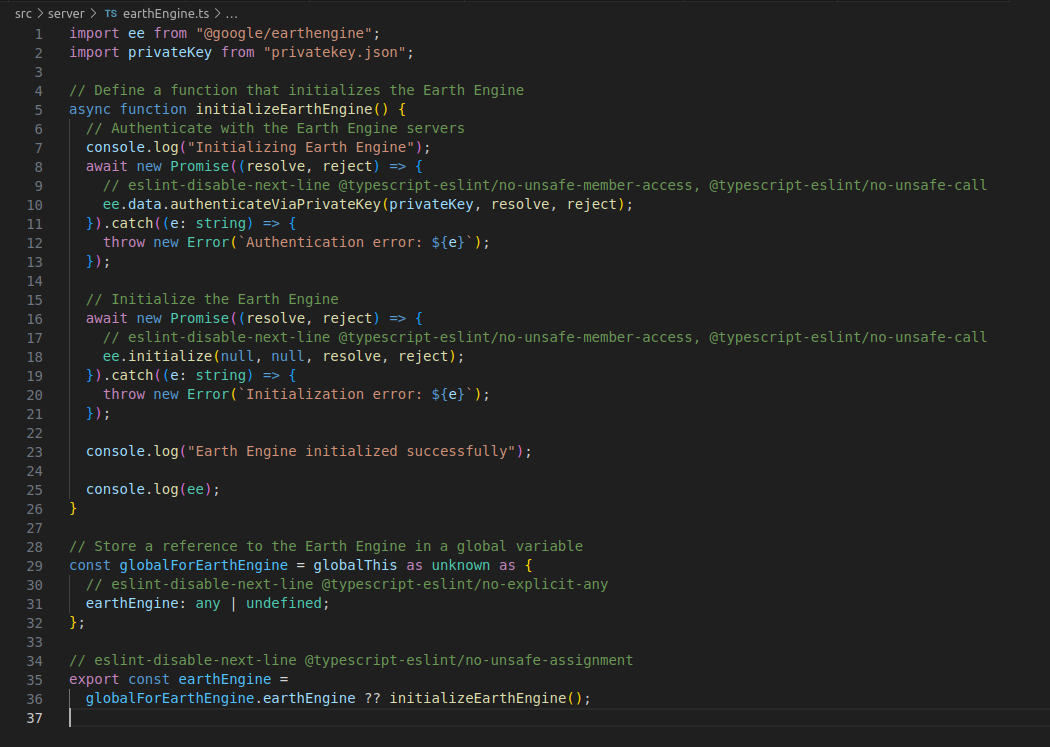Click the "Initialization error" template string
The width and height of the screenshot is (1050, 747).
356,394
